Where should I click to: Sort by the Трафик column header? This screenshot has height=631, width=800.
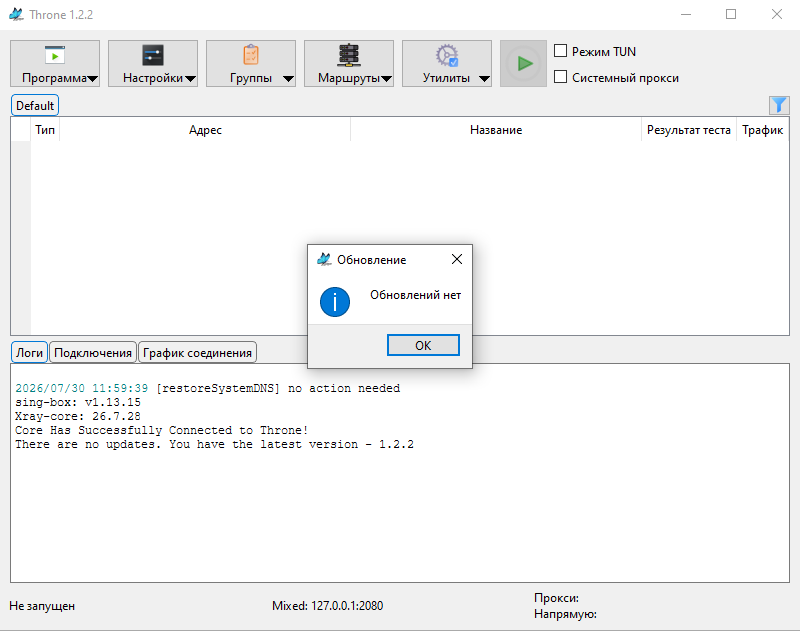tap(763, 130)
